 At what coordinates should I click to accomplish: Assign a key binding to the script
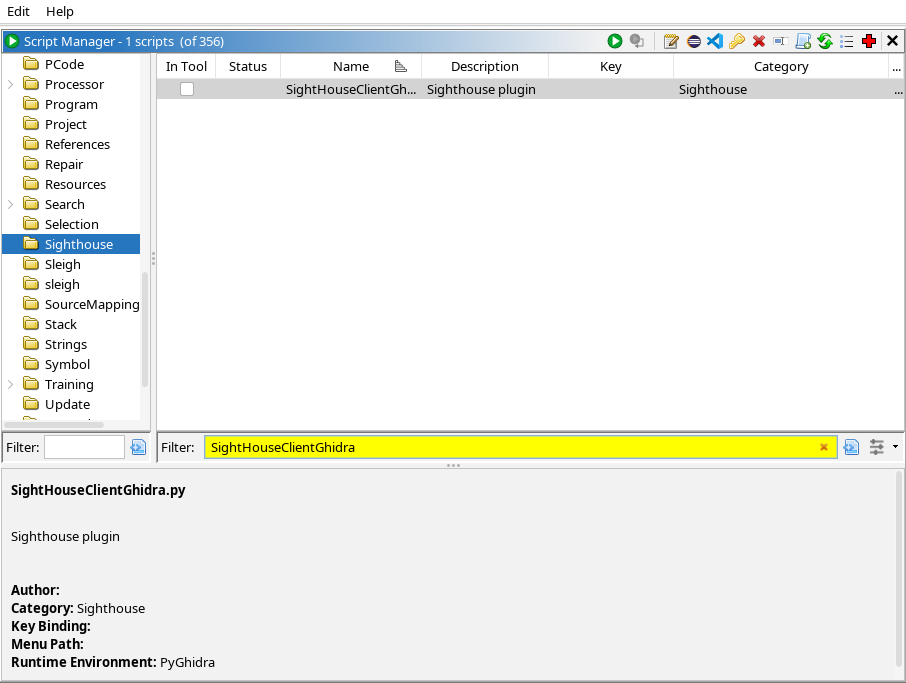click(x=738, y=42)
